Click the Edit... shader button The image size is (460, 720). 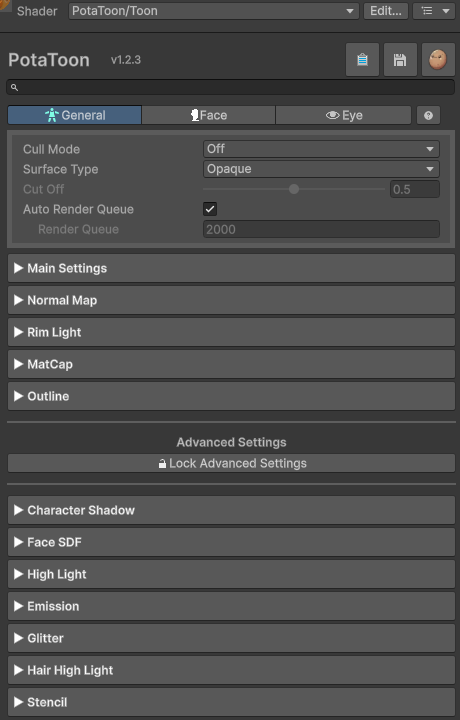[386, 11]
